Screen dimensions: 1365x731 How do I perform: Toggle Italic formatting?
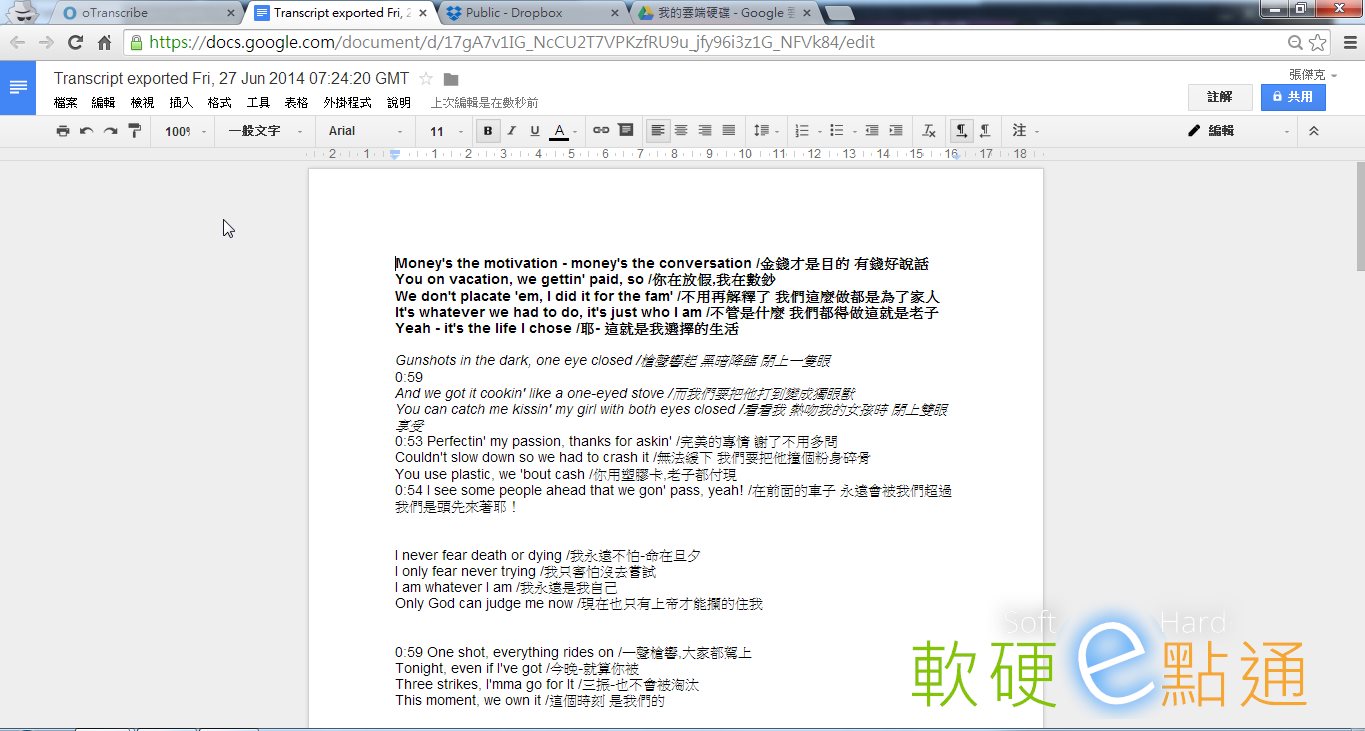(x=512, y=131)
